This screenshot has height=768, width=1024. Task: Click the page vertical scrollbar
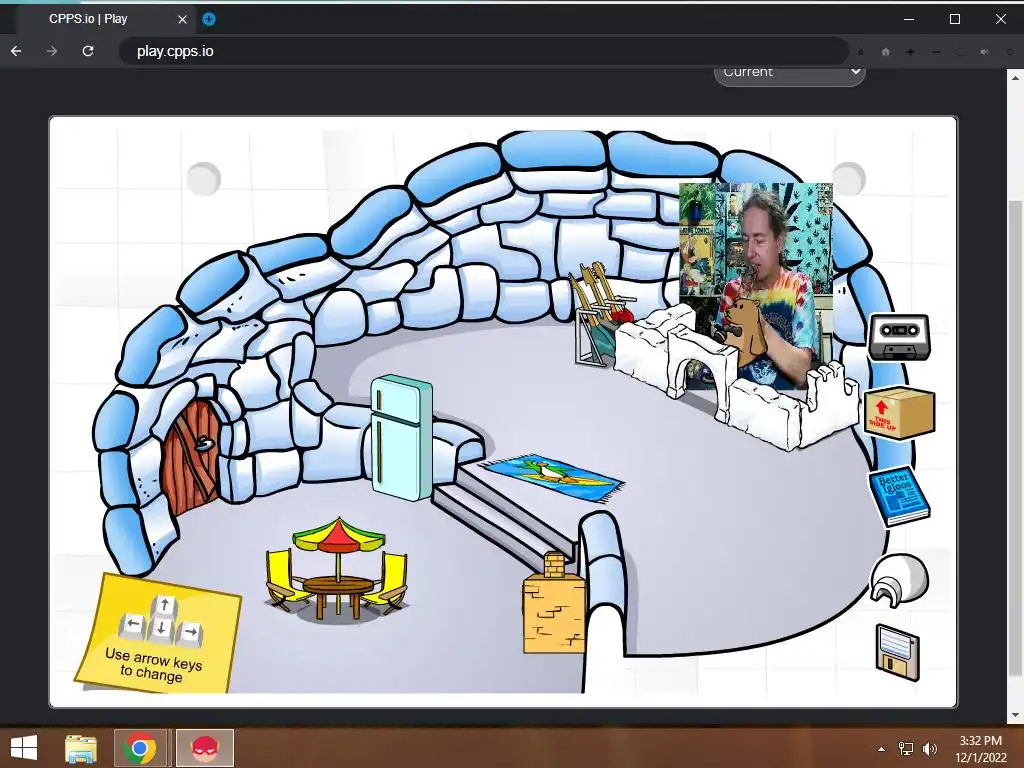point(1016,438)
